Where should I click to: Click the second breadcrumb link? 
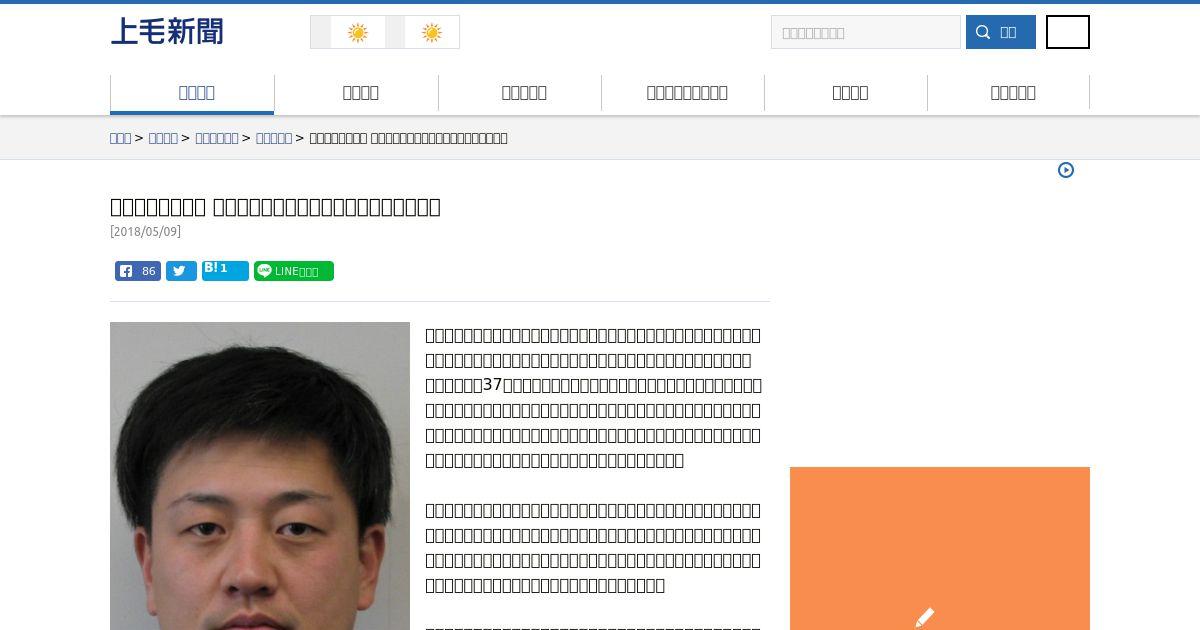point(163,138)
